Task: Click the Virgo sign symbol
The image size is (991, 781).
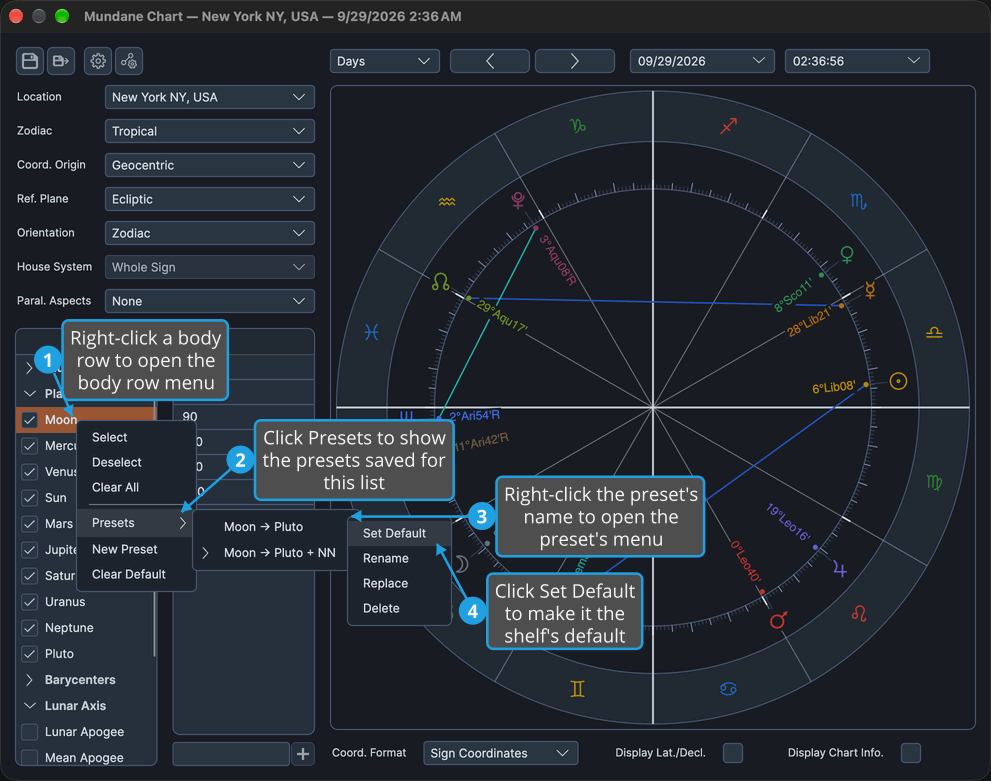Action: 934,483
